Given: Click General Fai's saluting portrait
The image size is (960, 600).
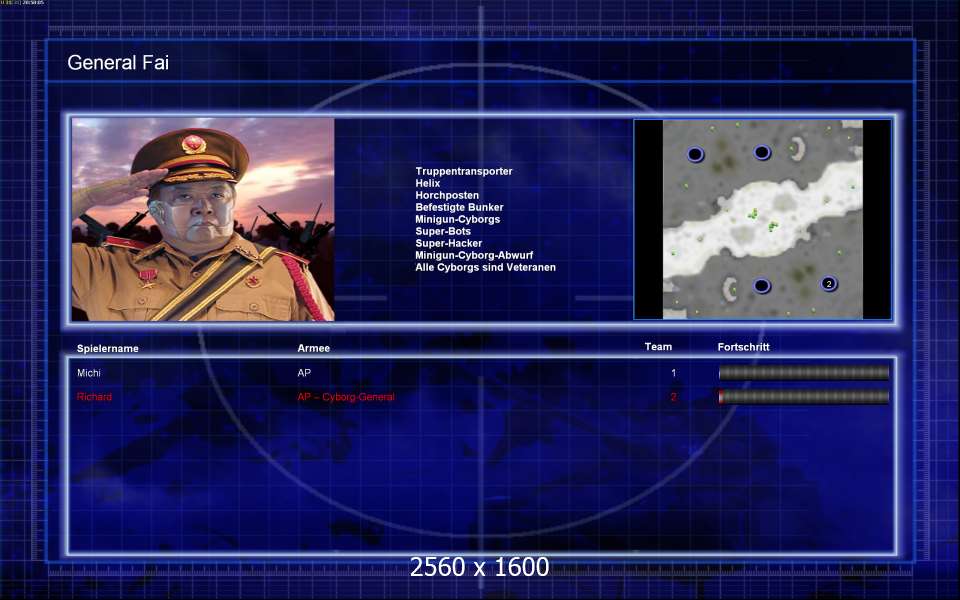Looking at the screenshot, I should click(x=203, y=219).
